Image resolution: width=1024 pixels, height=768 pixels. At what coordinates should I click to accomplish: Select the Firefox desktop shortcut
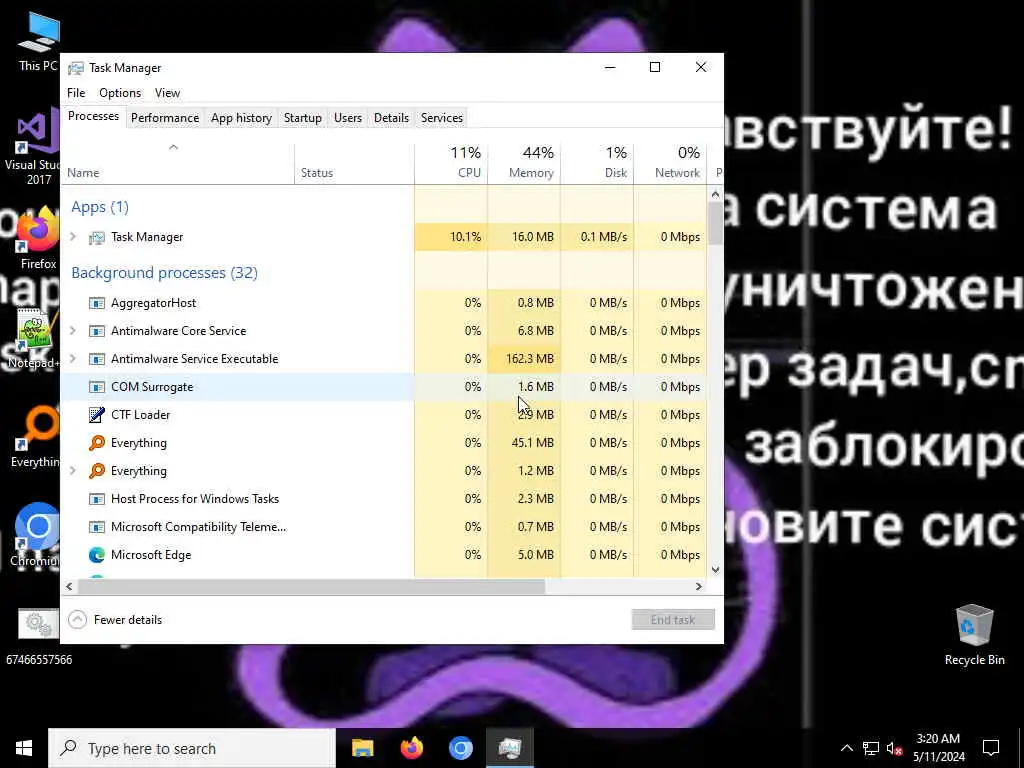point(38,239)
